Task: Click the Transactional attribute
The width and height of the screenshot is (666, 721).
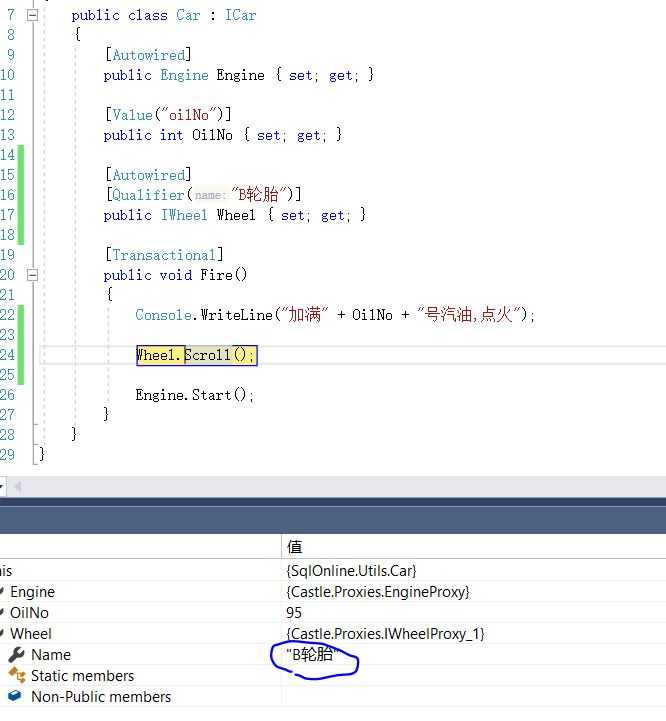Action: click(x=164, y=255)
